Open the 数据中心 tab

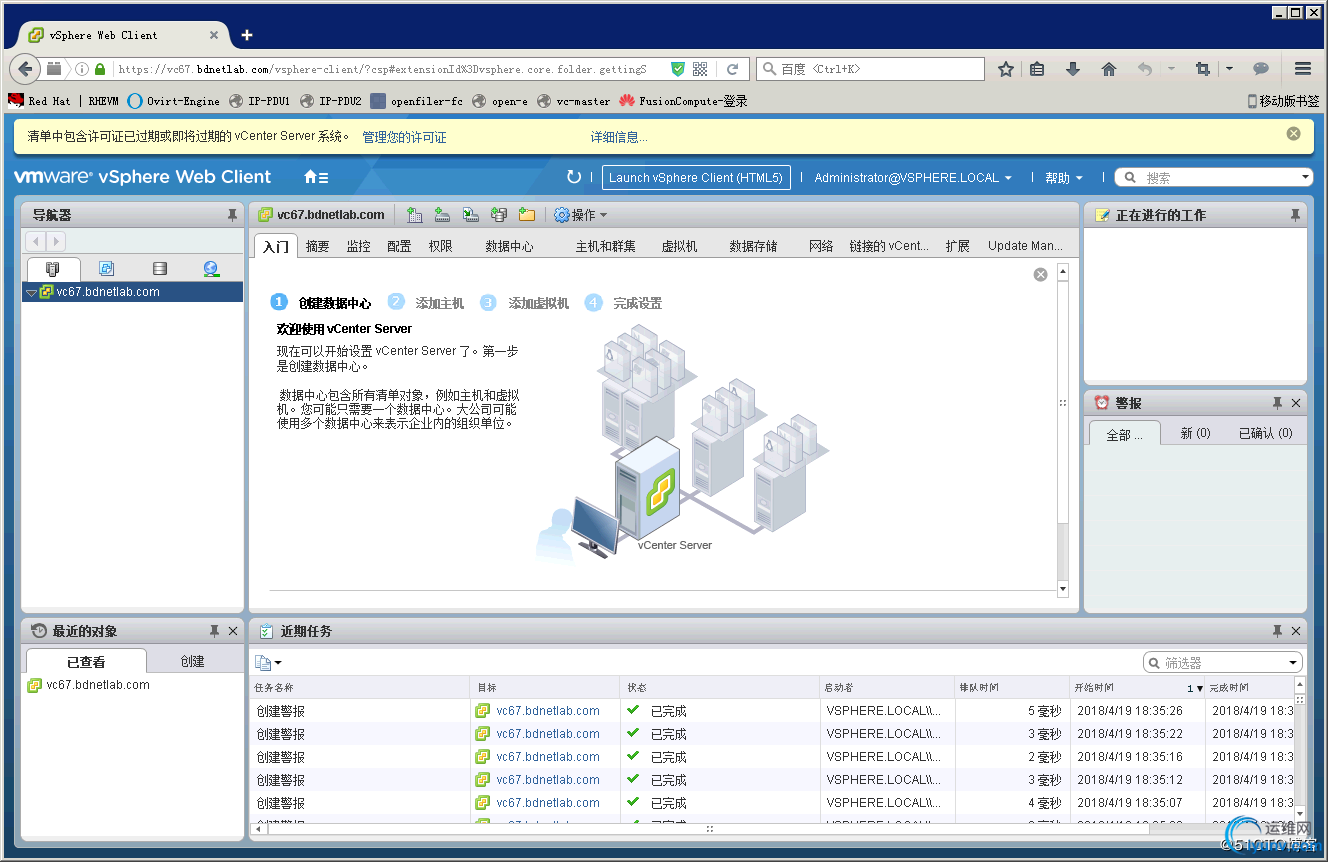point(509,246)
